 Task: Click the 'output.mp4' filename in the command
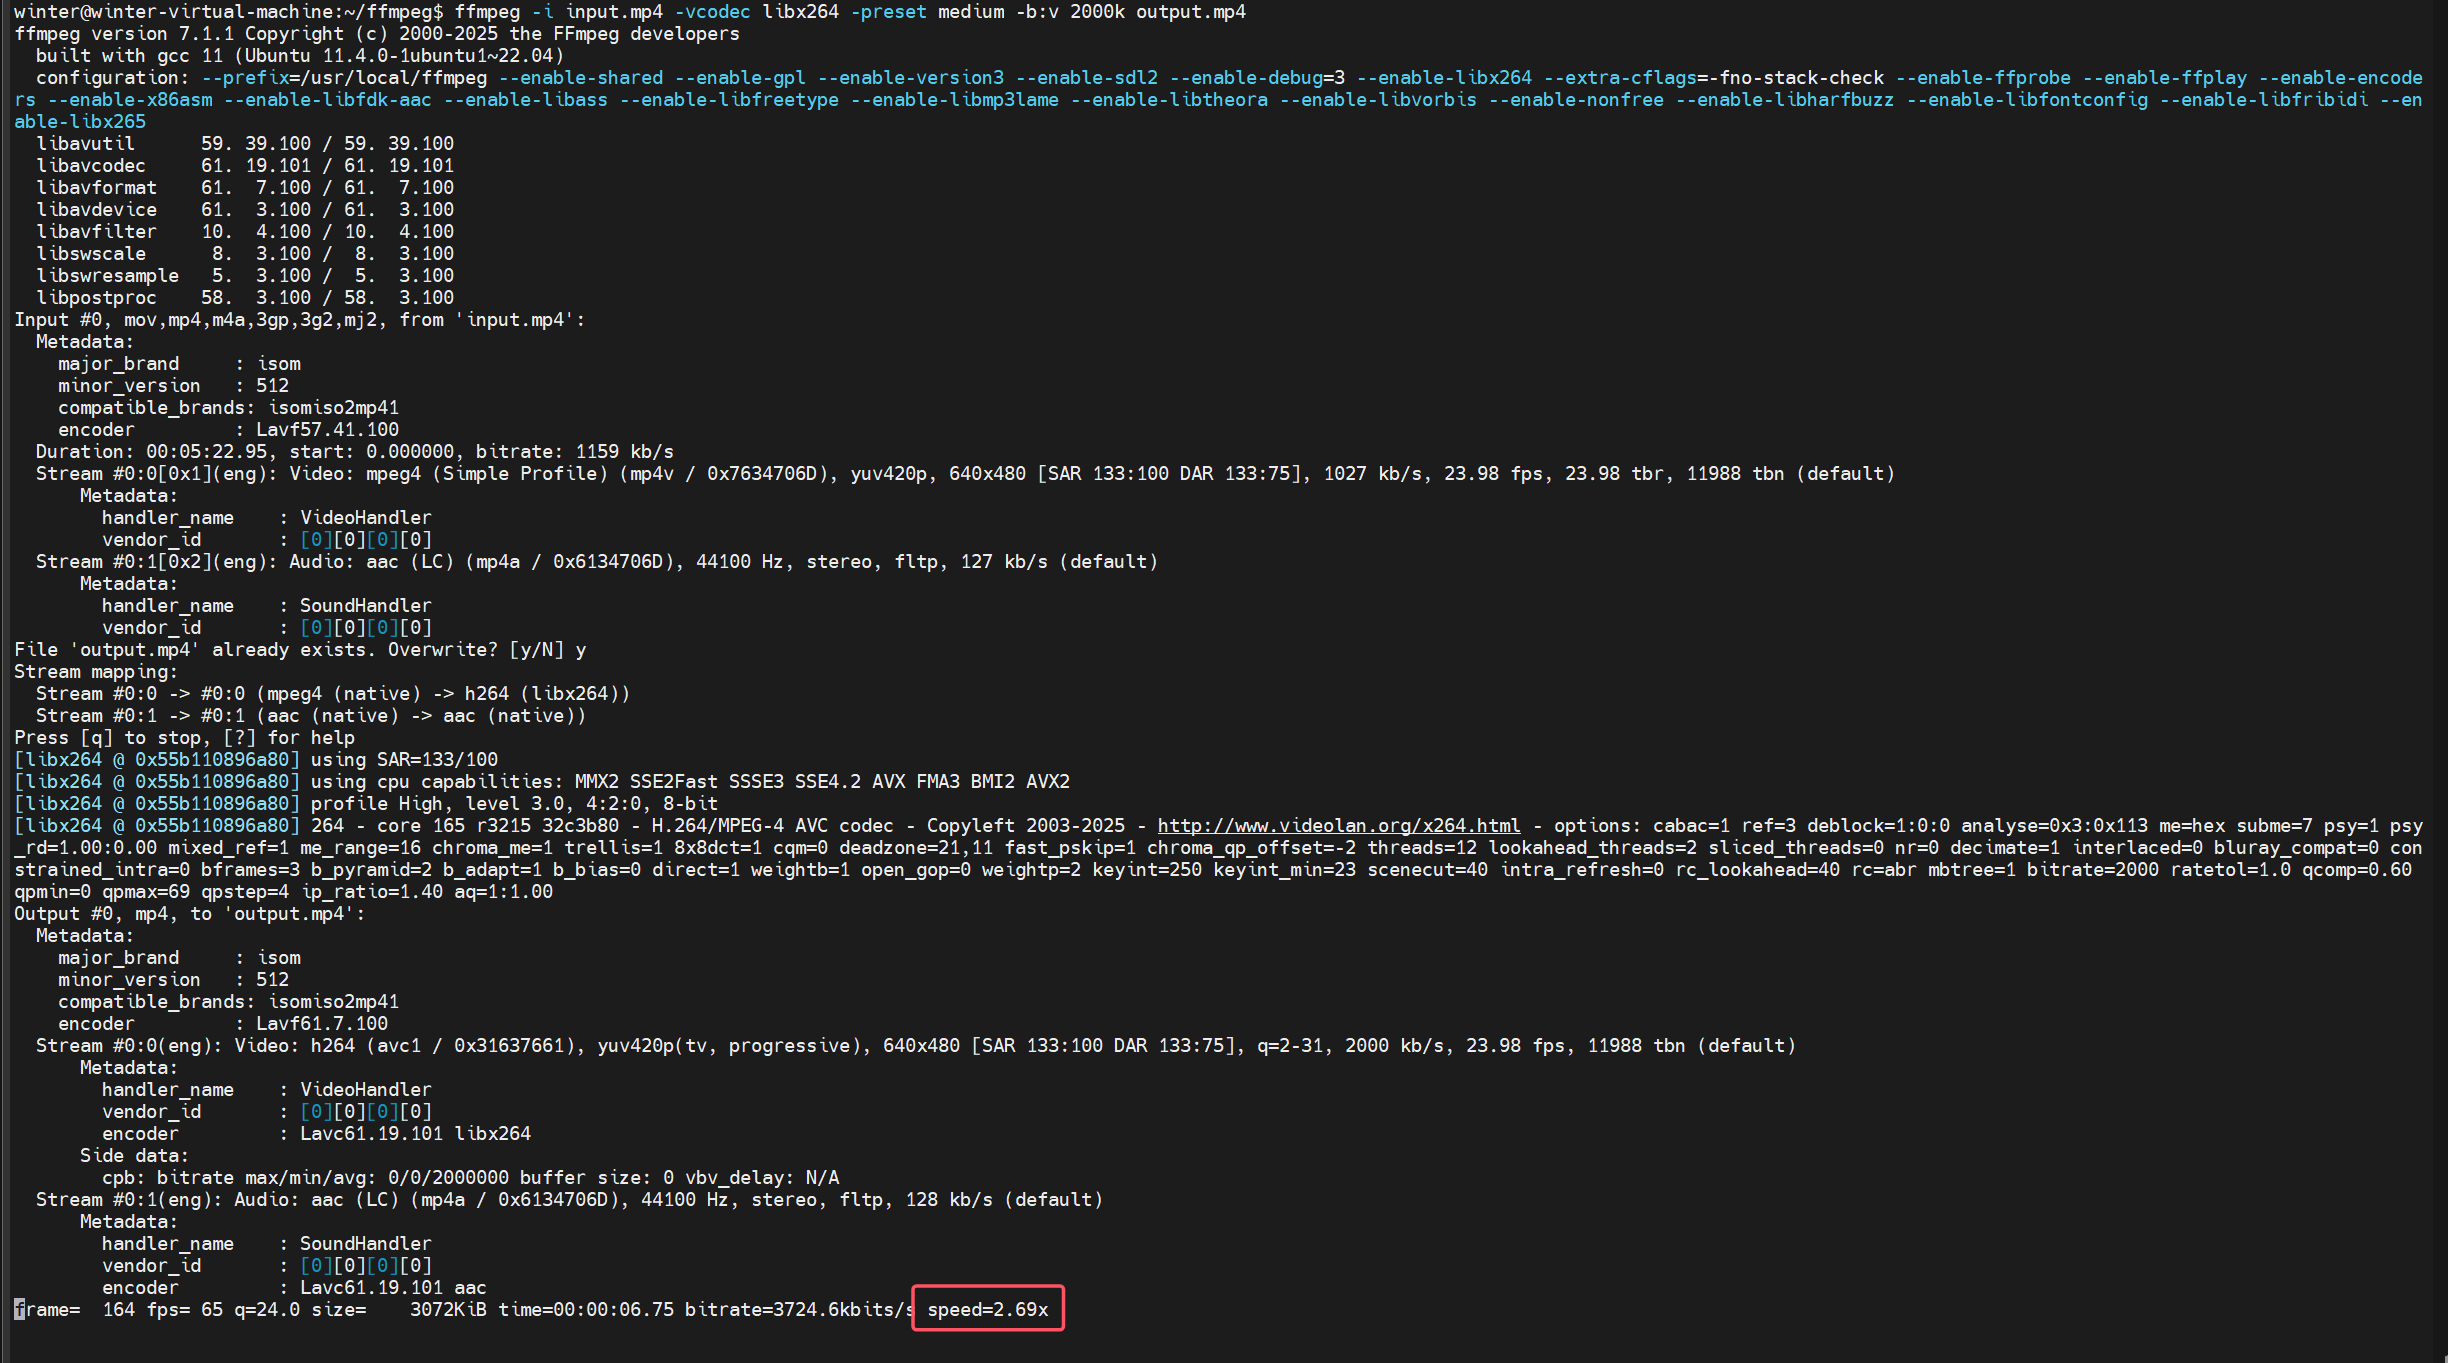click(1190, 12)
